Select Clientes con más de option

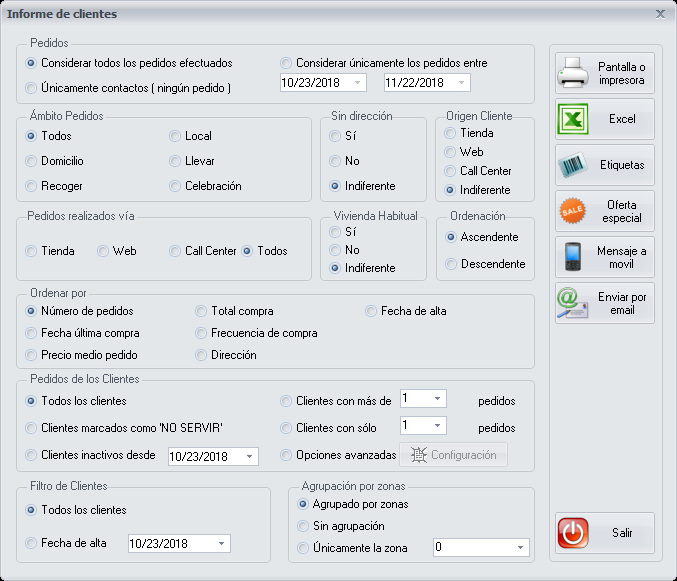coord(286,401)
